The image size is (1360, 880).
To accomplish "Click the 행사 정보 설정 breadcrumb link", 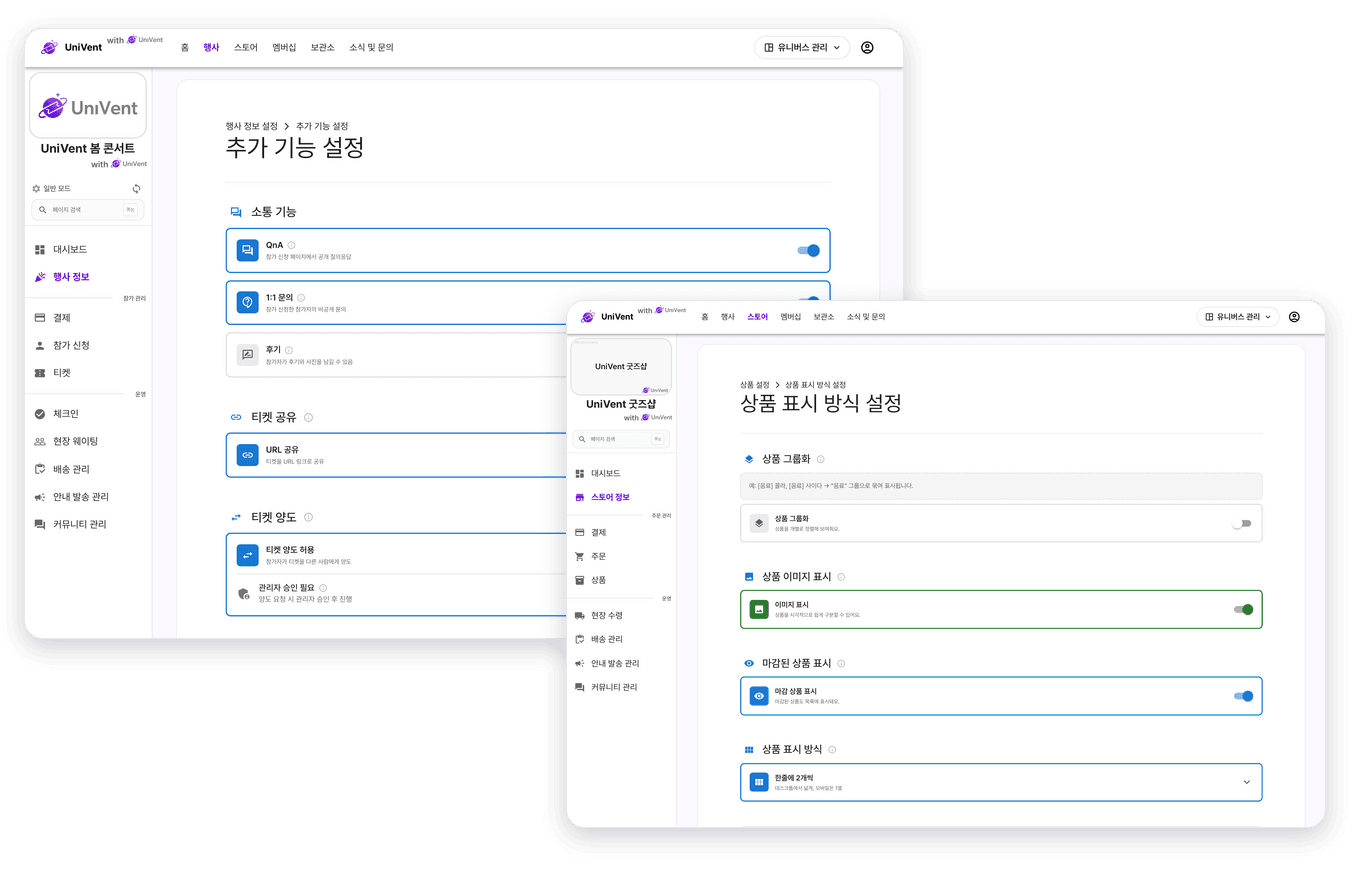I will point(252,126).
